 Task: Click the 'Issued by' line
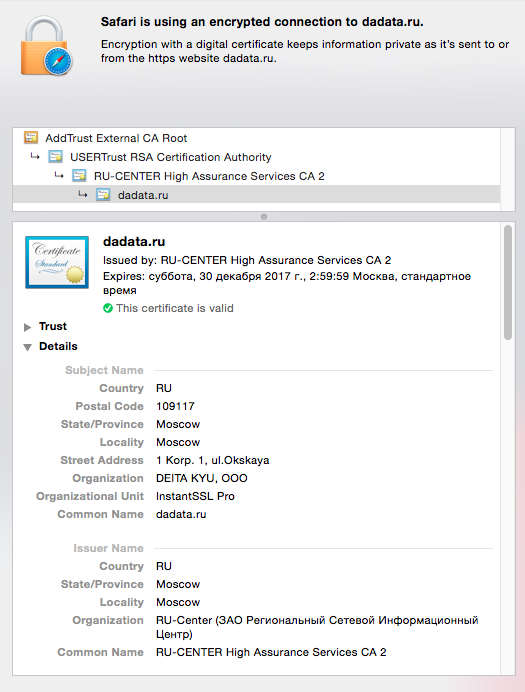pyautogui.click(x=247, y=260)
